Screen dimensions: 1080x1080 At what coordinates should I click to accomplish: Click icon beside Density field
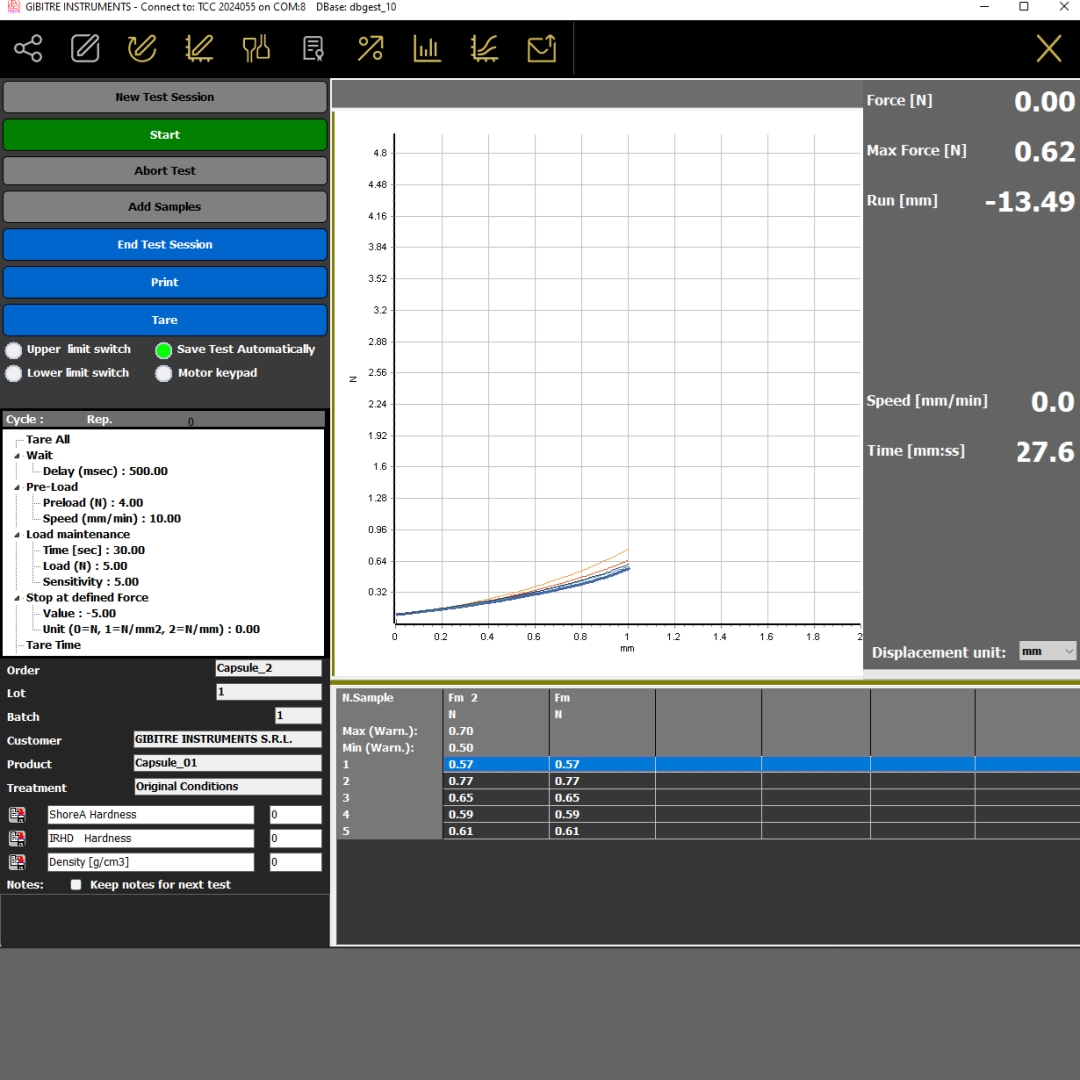point(17,862)
